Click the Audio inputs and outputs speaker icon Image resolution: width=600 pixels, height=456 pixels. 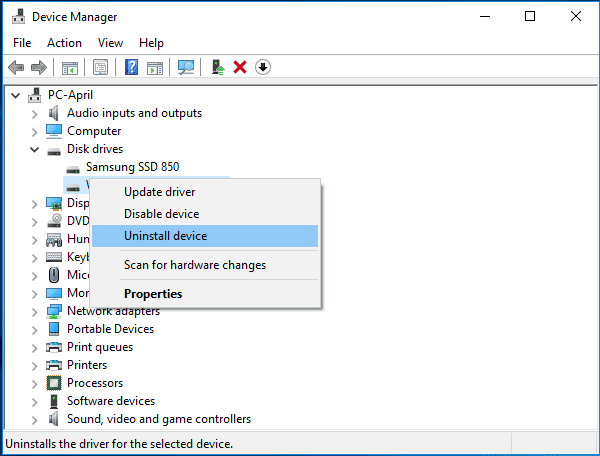pyautogui.click(x=54, y=113)
